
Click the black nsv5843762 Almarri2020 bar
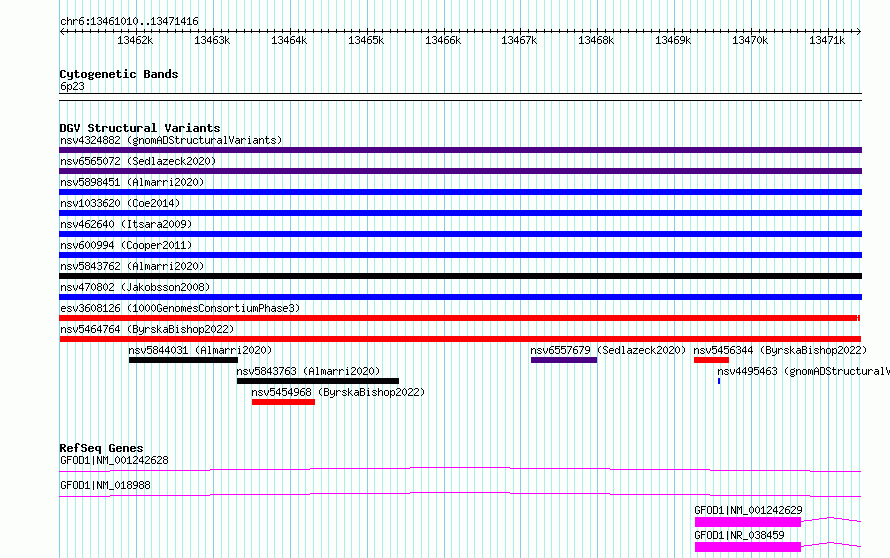point(460,276)
